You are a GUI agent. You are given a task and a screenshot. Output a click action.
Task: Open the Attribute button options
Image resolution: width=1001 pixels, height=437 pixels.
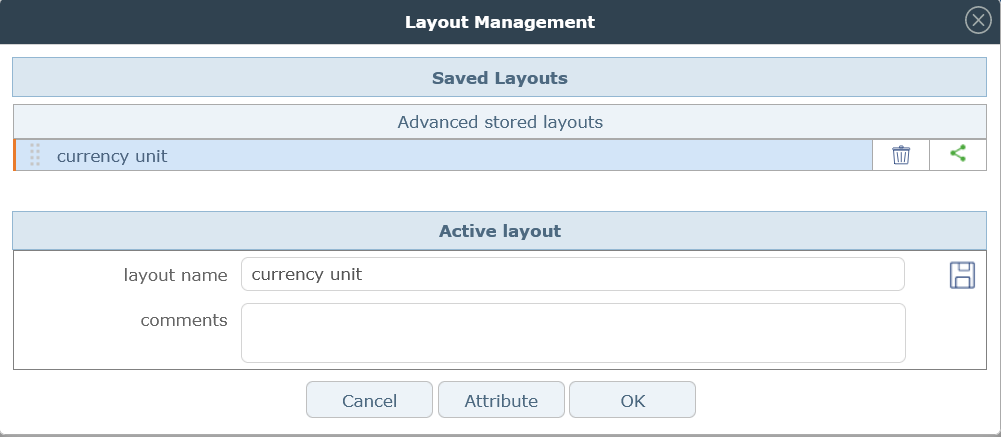501,401
